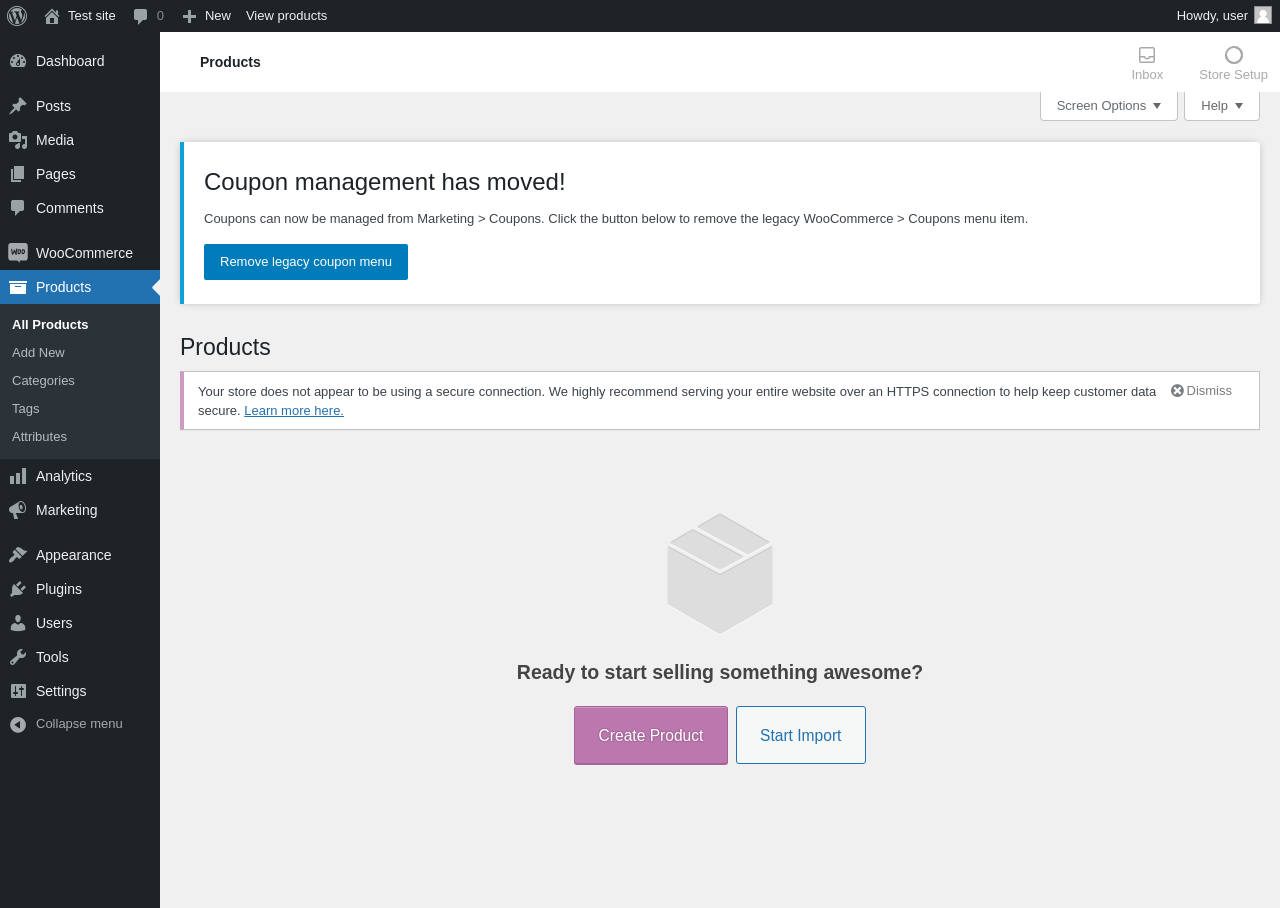Open the Add New products submenu item
The image size is (1280, 908).
point(38,353)
